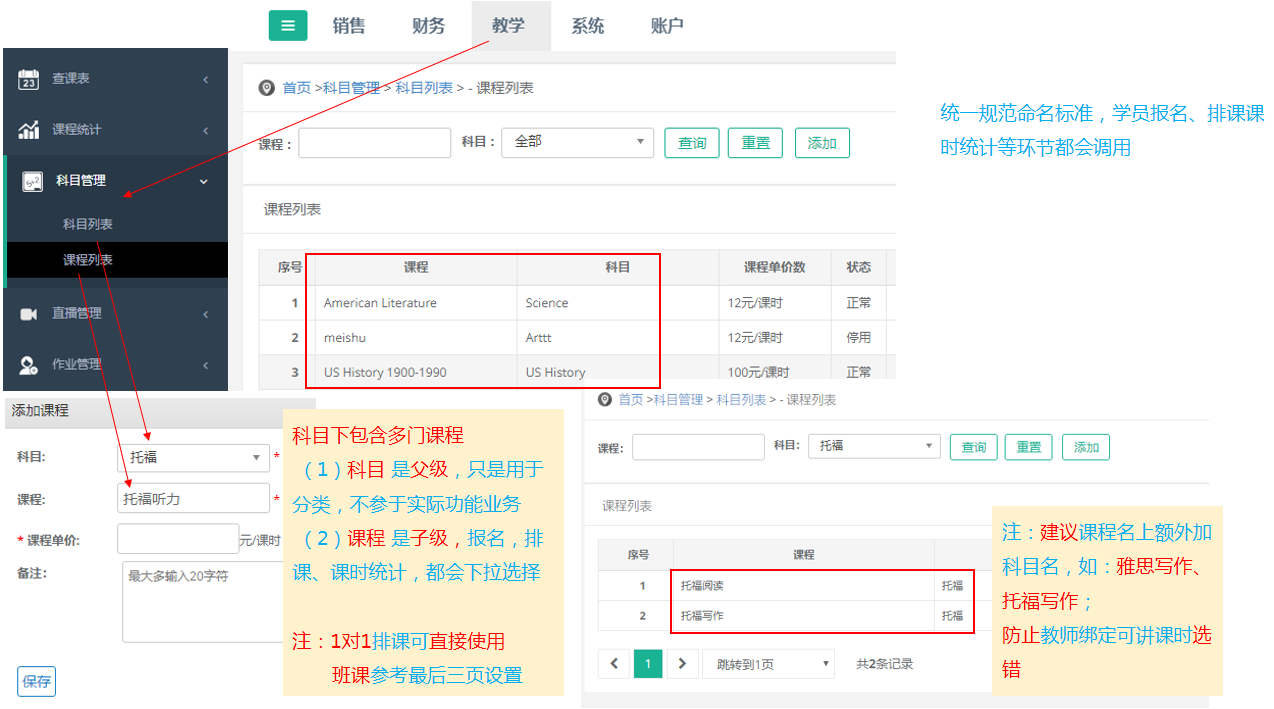This screenshot has height=709, width=1274.
Task: Focus 课程 search field beside 托福 filter
Action: pos(698,447)
